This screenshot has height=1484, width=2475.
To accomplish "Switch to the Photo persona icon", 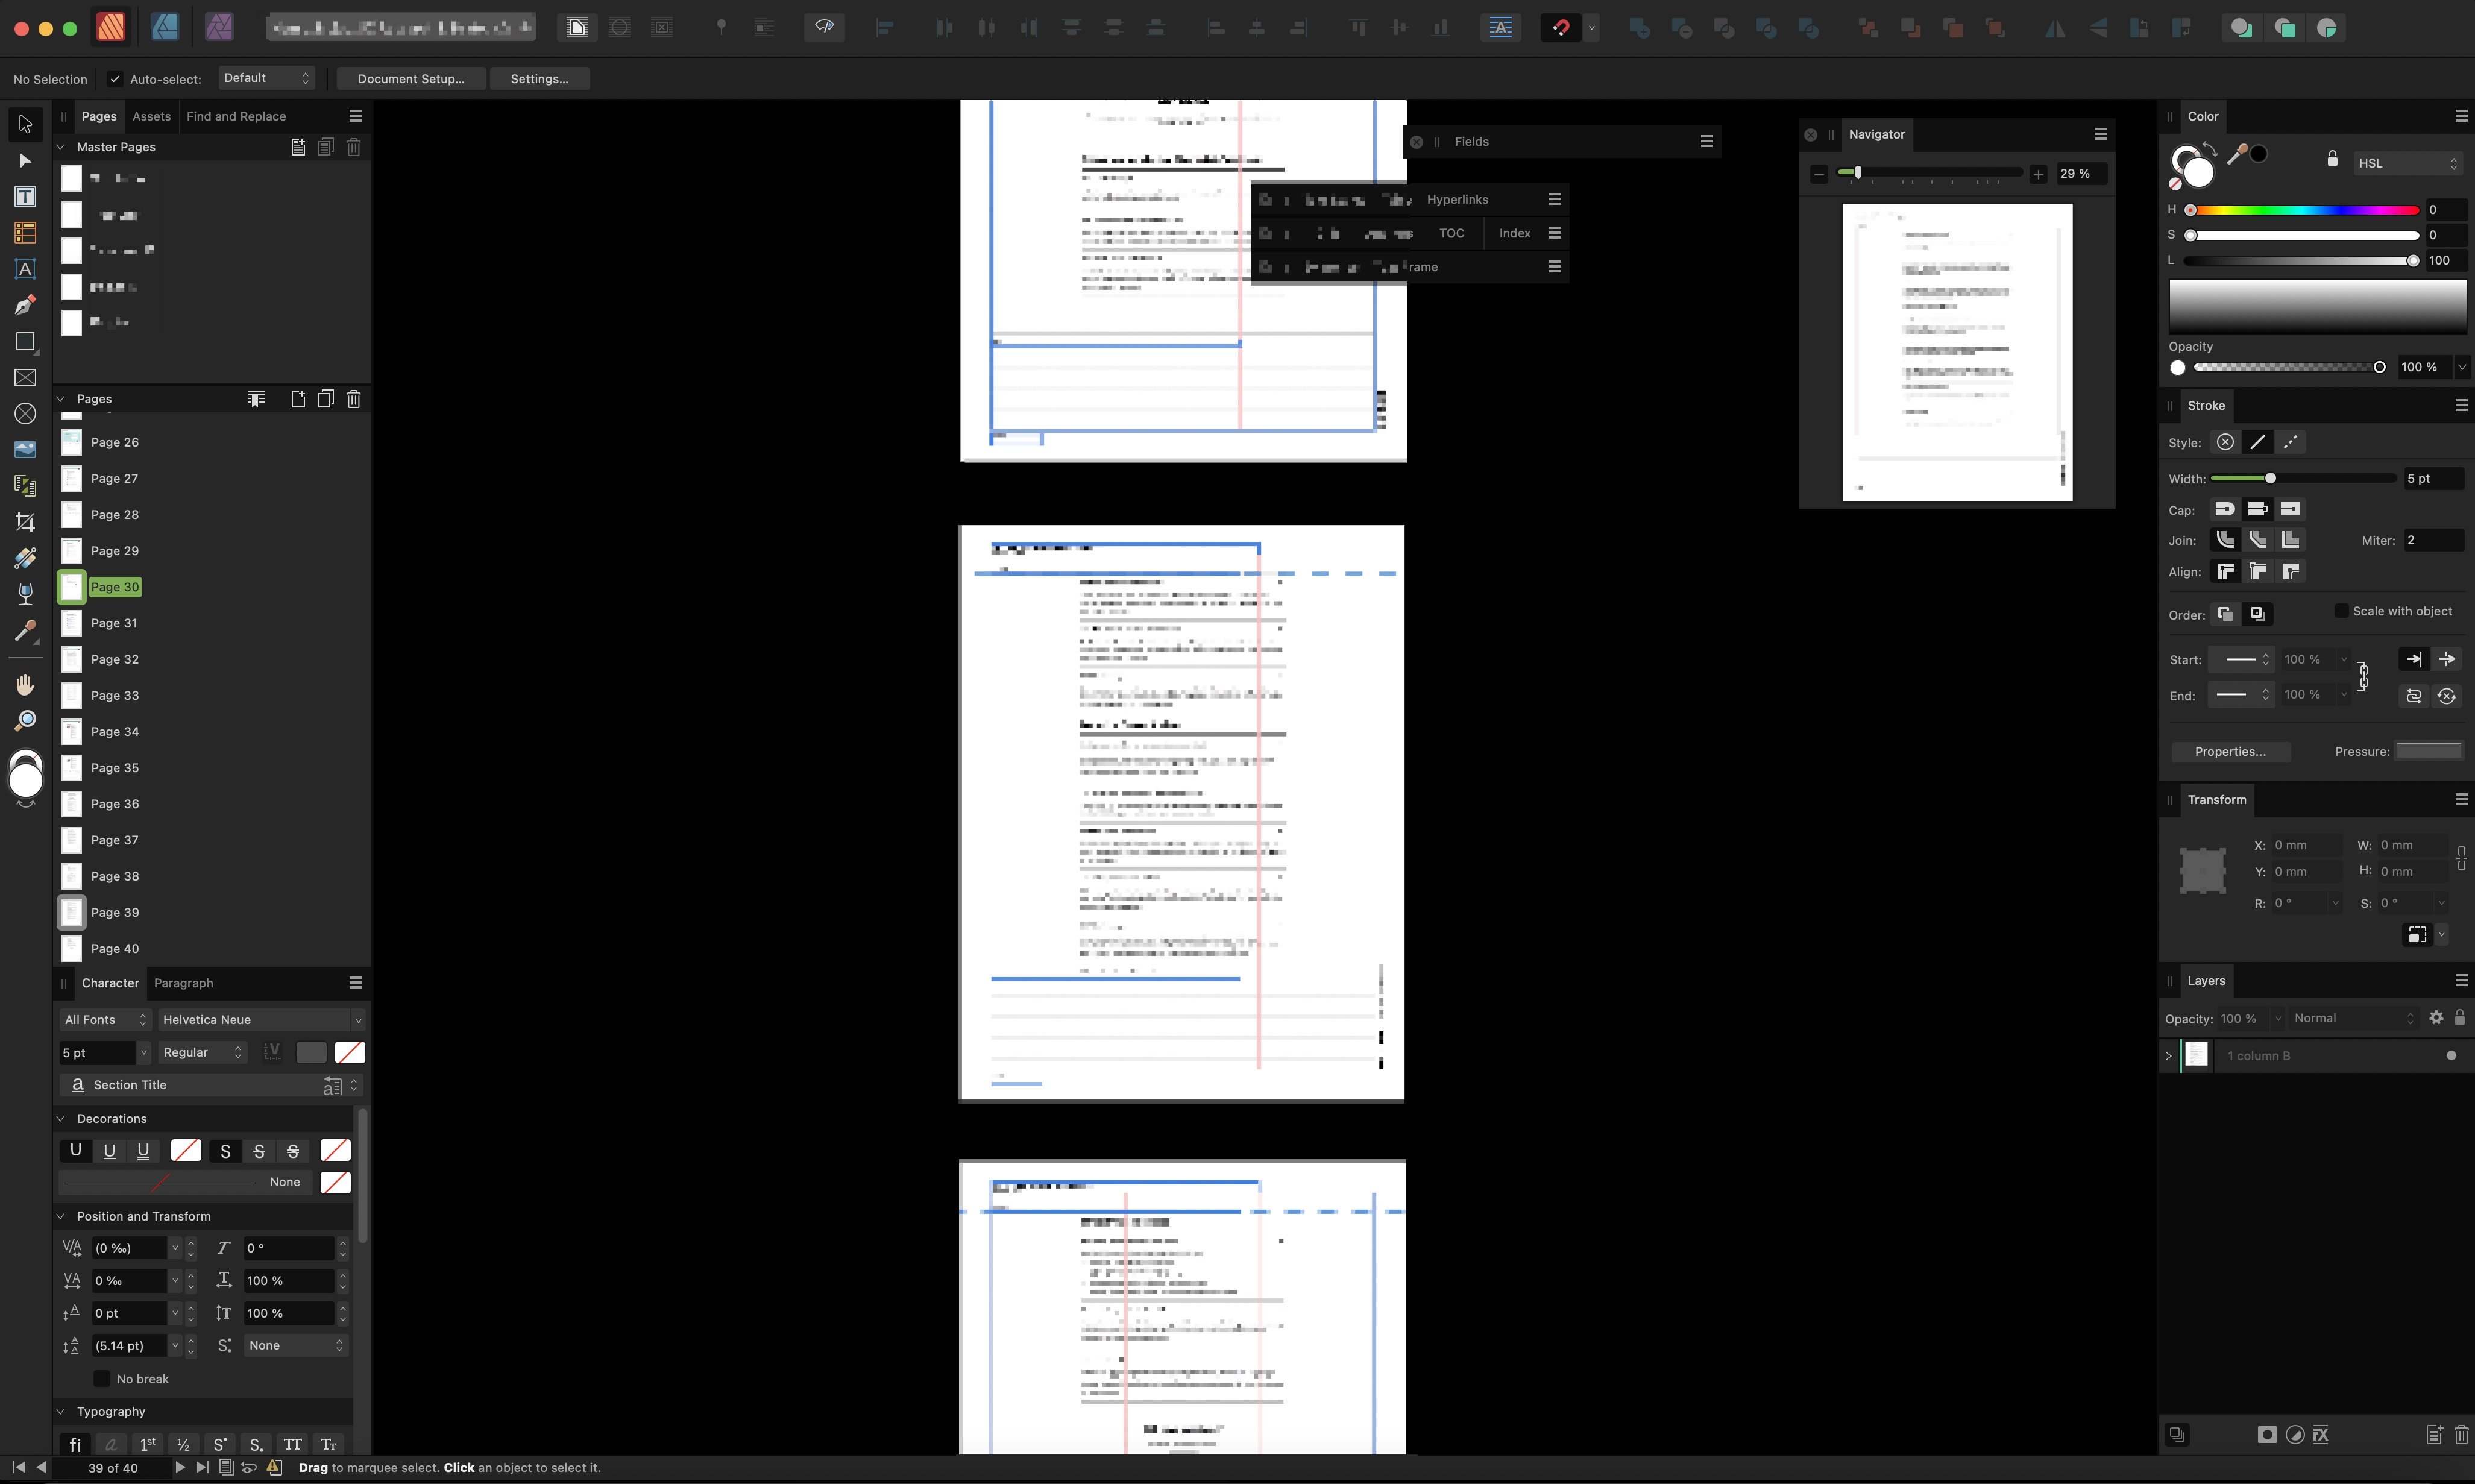I will click(x=219, y=27).
